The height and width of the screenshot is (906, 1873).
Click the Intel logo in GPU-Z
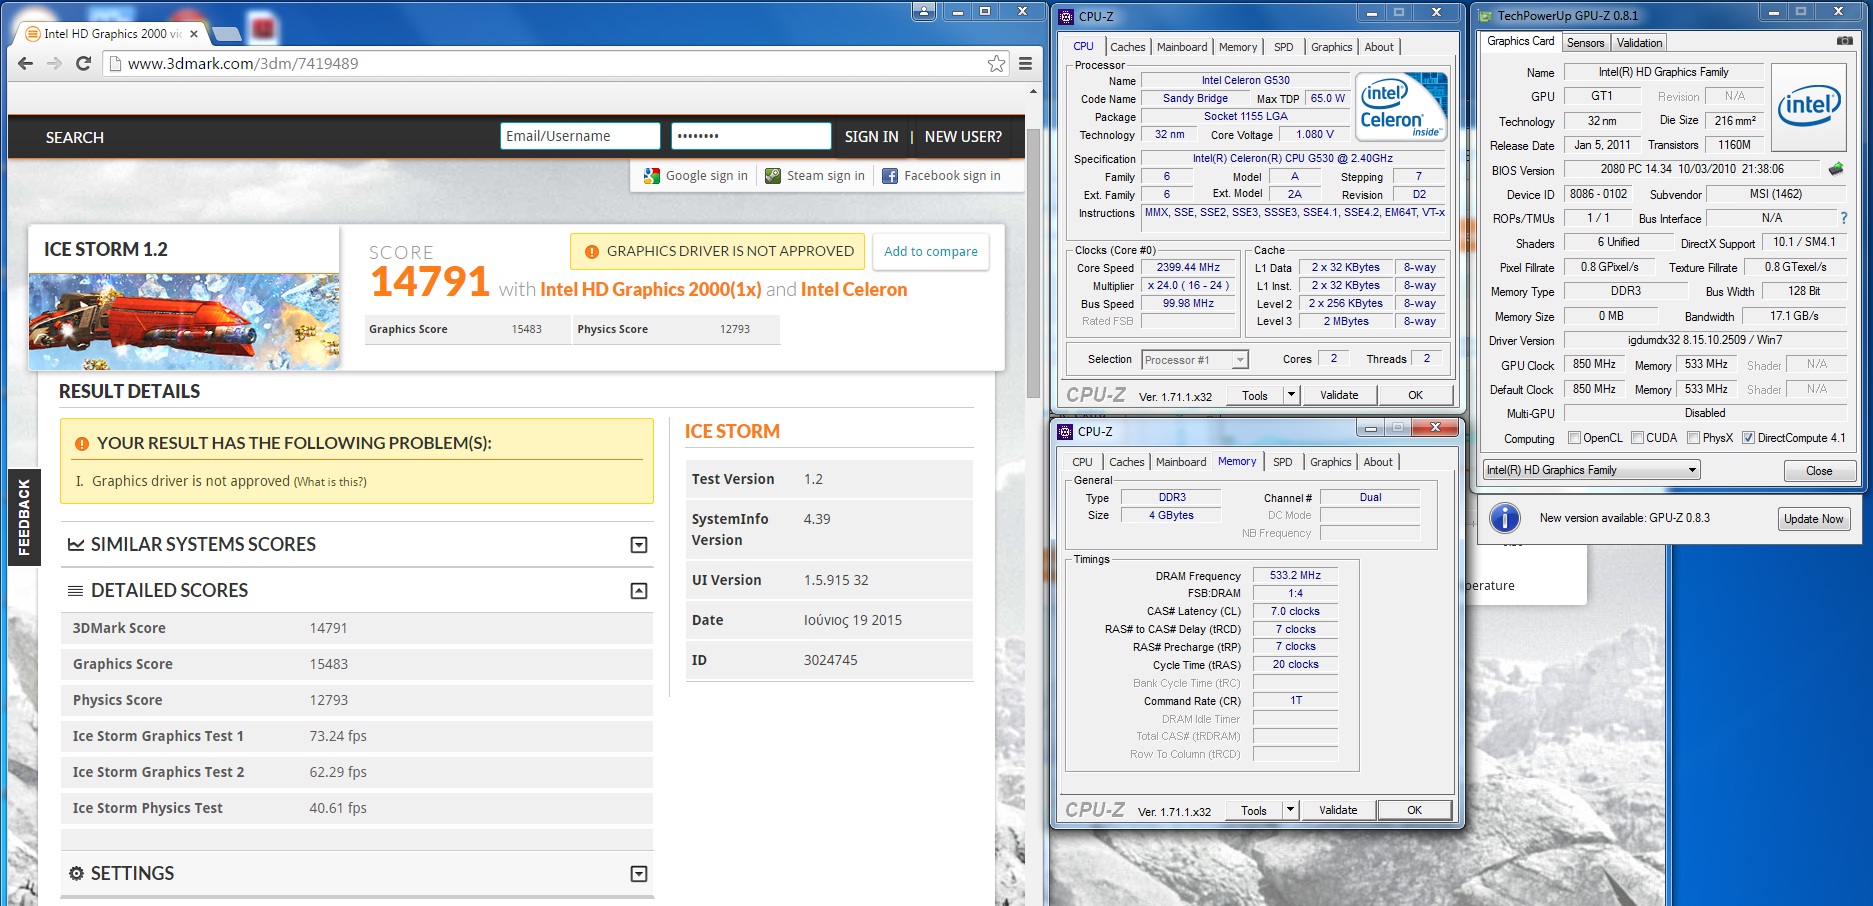click(x=1809, y=107)
